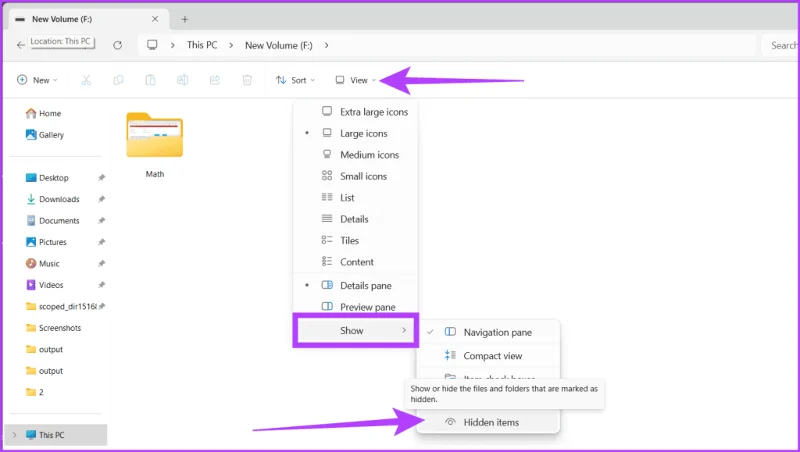Select Medium icons view
Image resolution: width=800 pixels, height=452 pixels.
356,155
